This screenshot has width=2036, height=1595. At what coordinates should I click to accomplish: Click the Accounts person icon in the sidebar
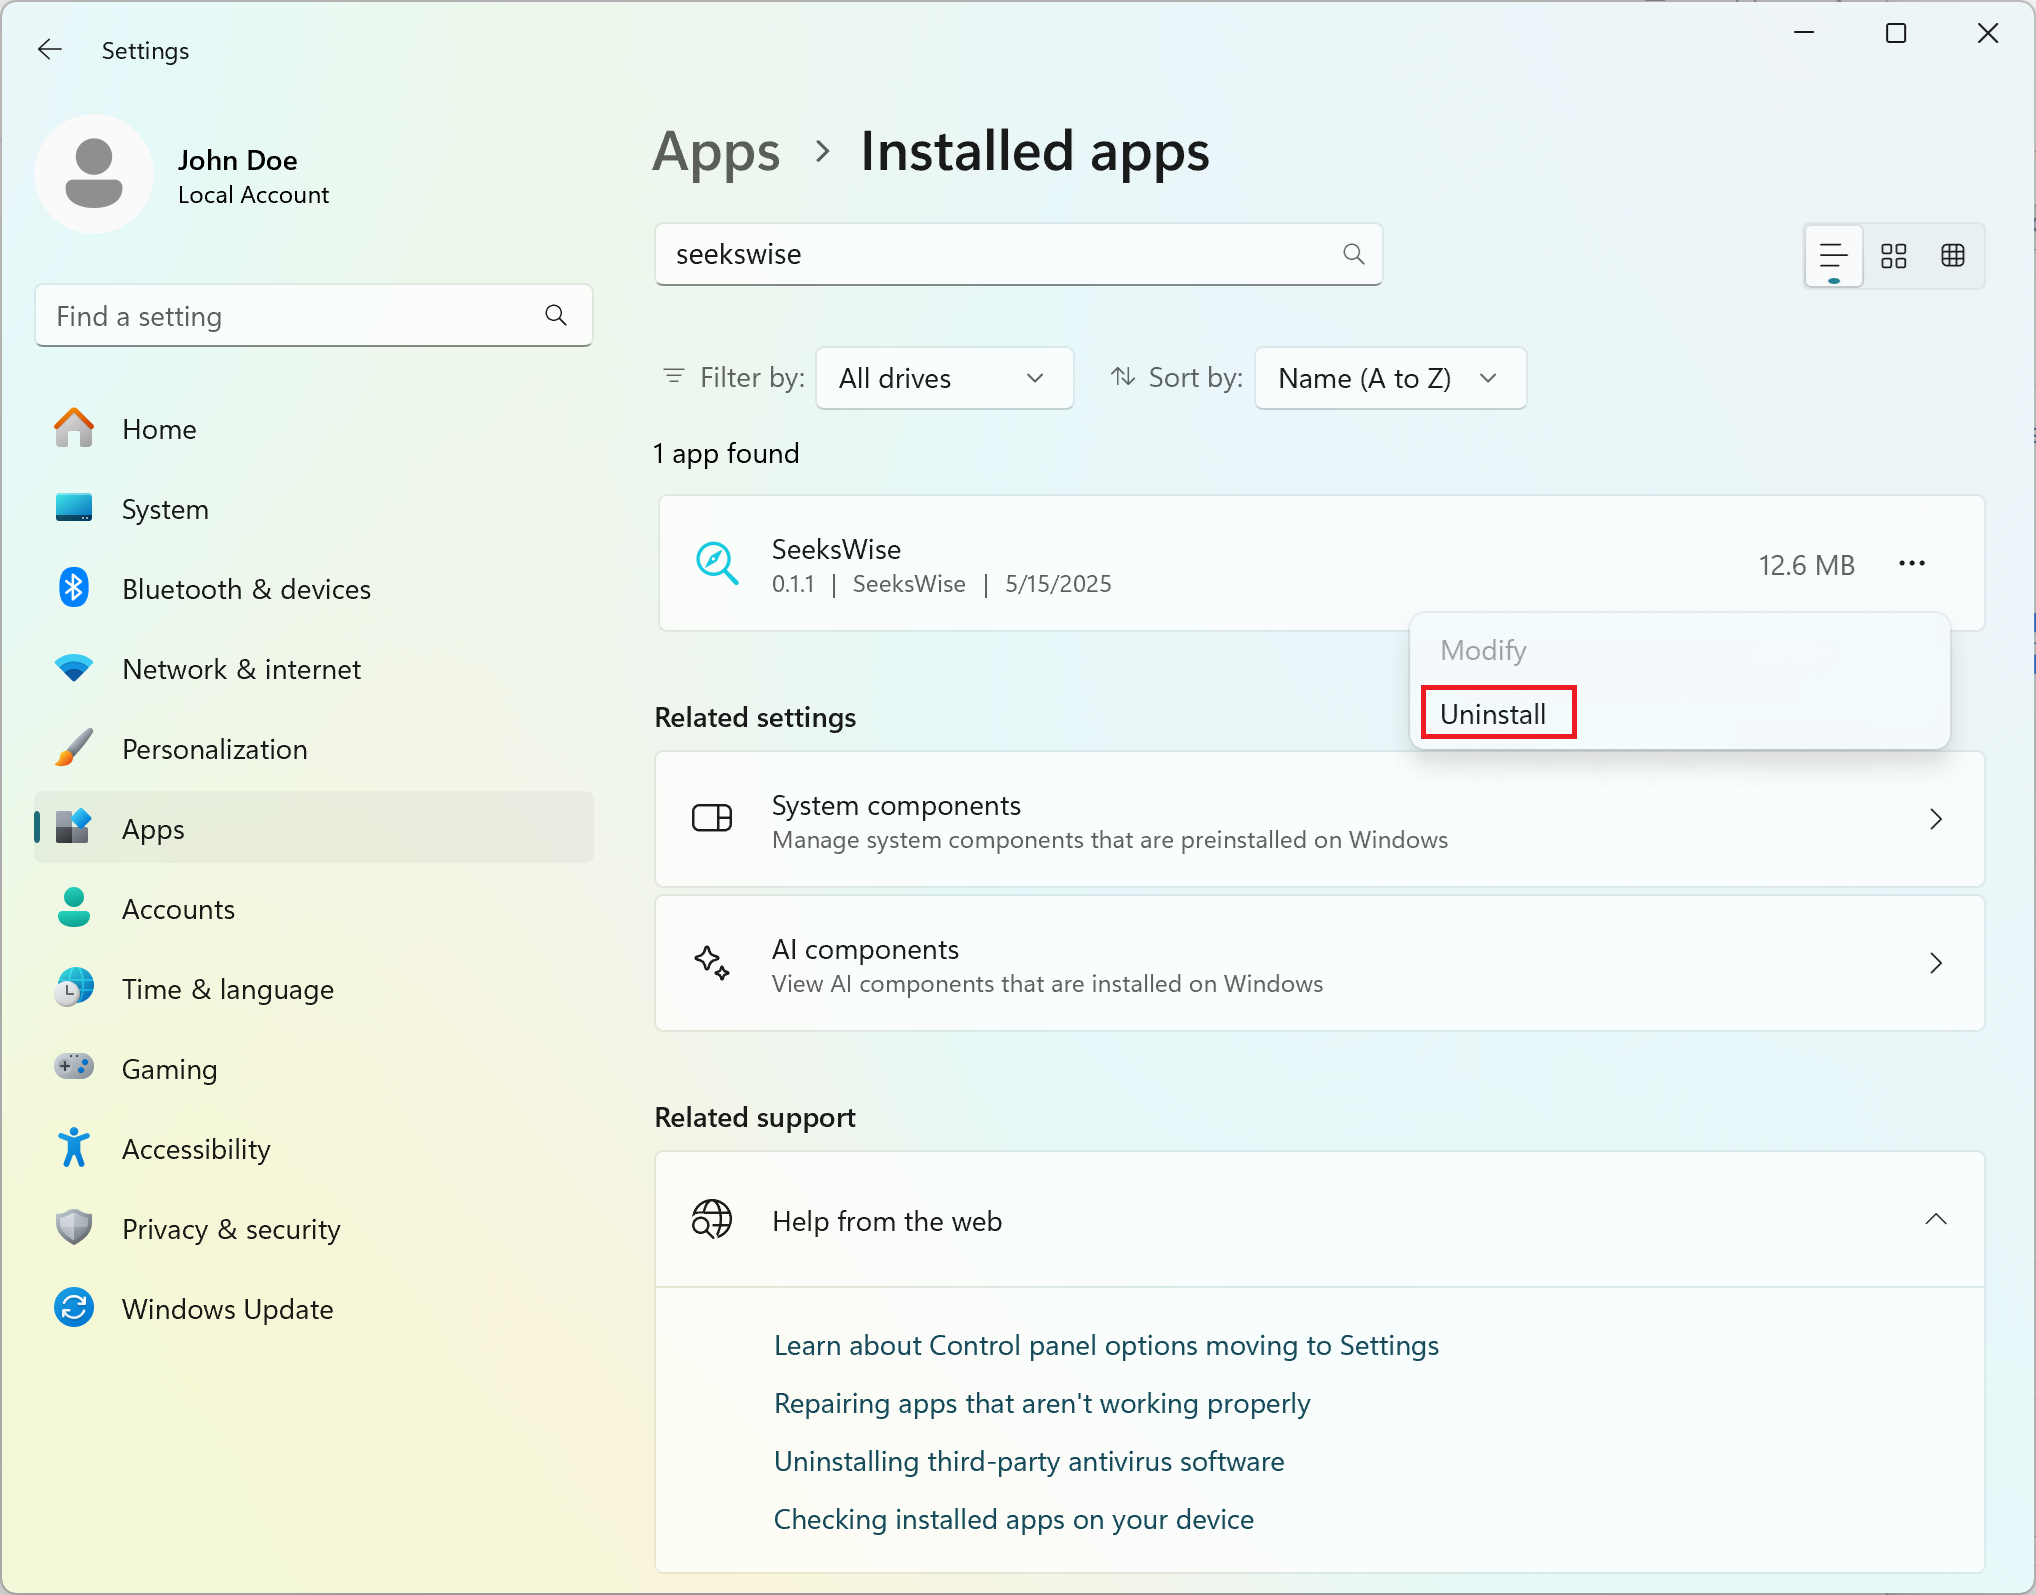click(x=74, y=908)
